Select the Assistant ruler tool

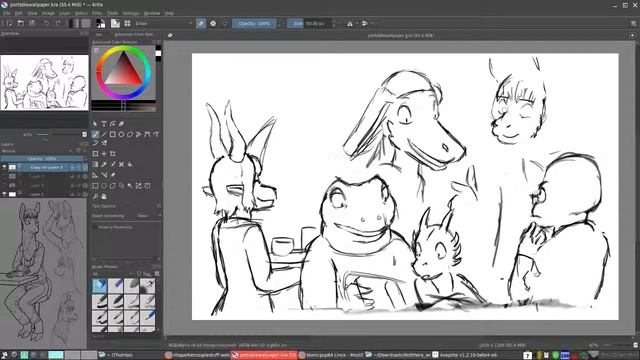95,175
